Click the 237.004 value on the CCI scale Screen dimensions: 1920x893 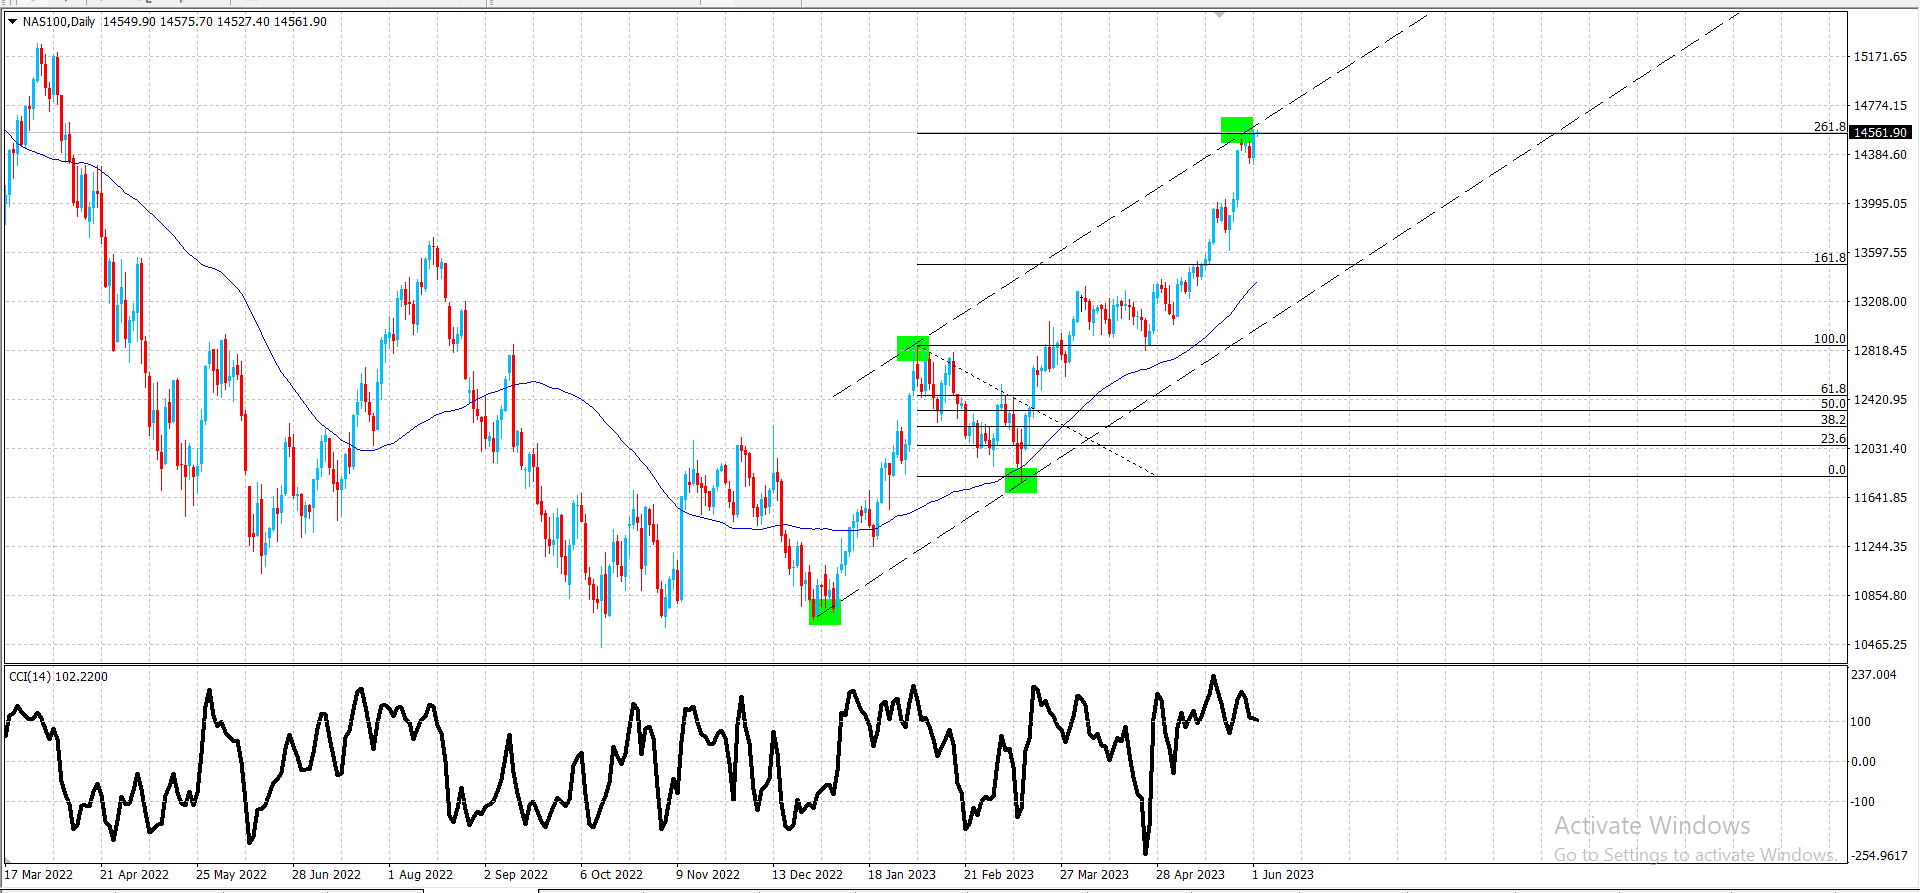[x=1874, y=675]
